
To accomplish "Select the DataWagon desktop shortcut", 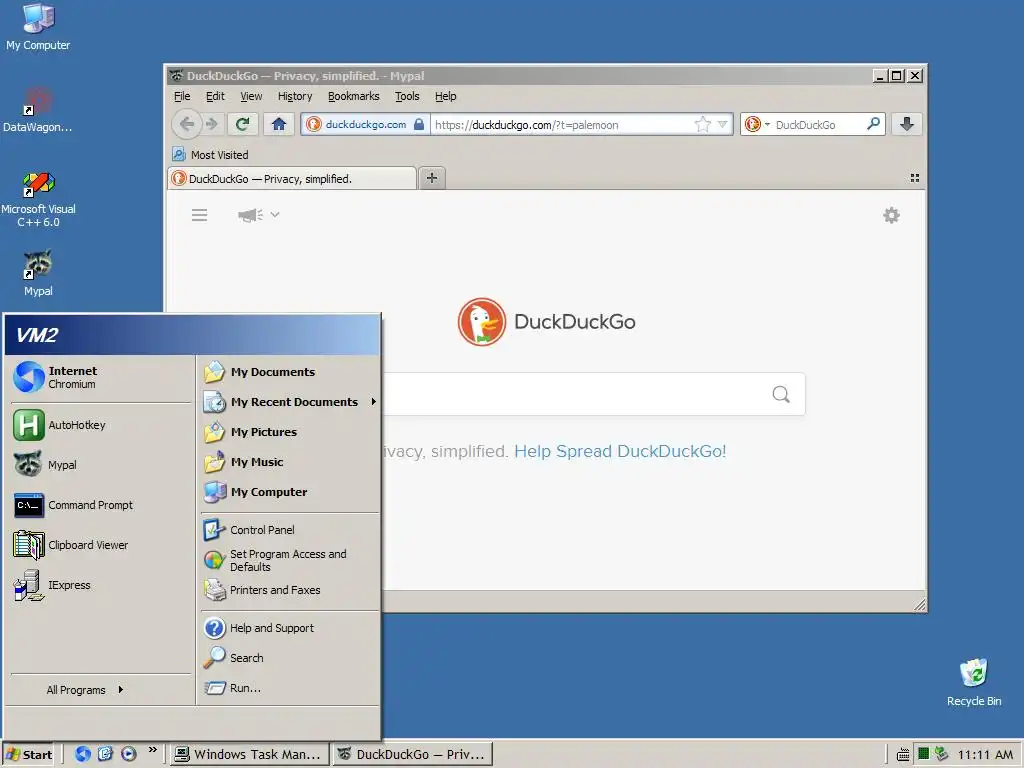I will click(38, 110).
